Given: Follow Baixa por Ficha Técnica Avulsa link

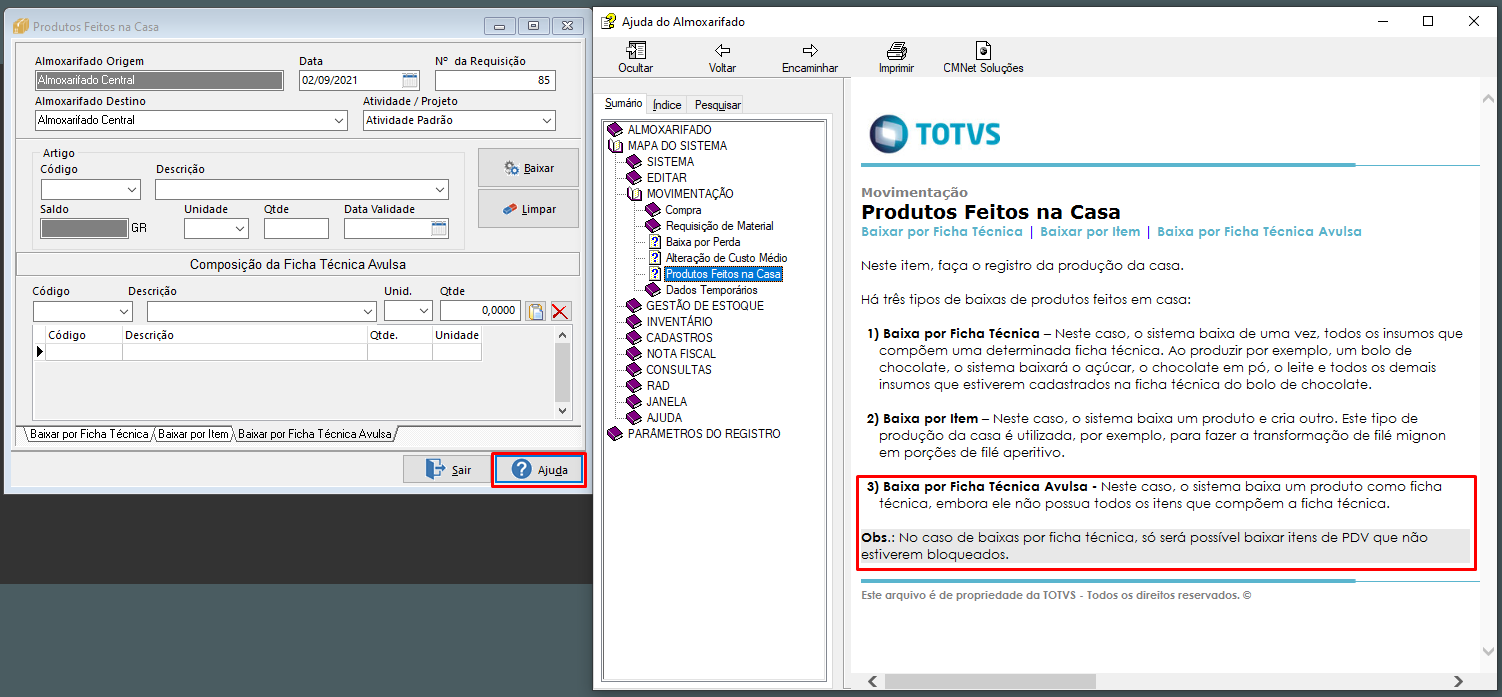Looking at the screenshot, I should click(x=1259, y=231).
